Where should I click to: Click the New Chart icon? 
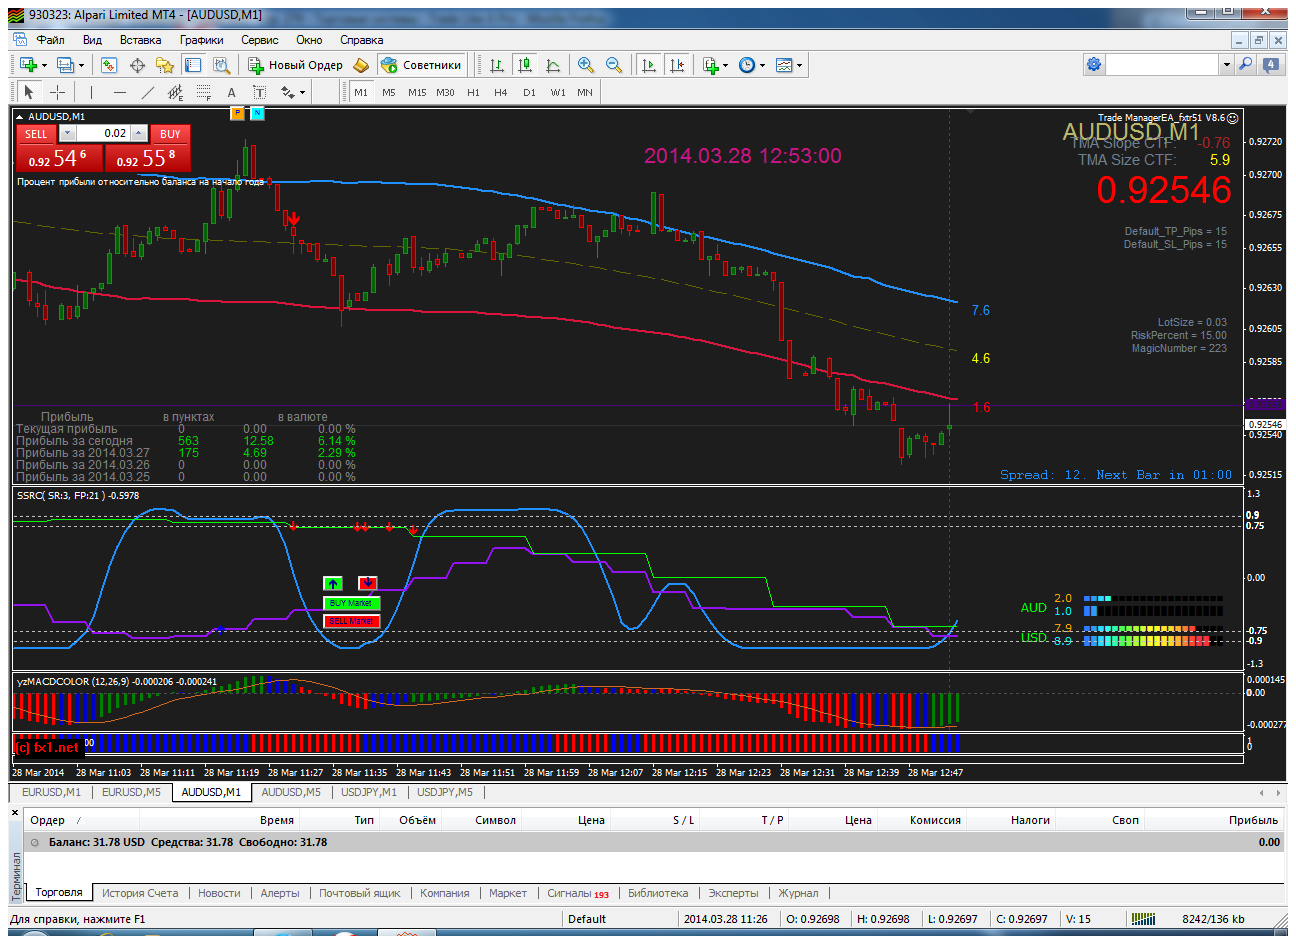[29, 65]
